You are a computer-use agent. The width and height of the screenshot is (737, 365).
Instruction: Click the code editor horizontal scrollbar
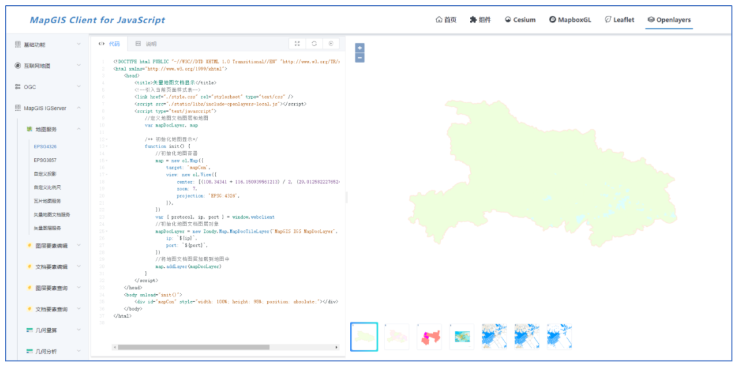(194, 348)
